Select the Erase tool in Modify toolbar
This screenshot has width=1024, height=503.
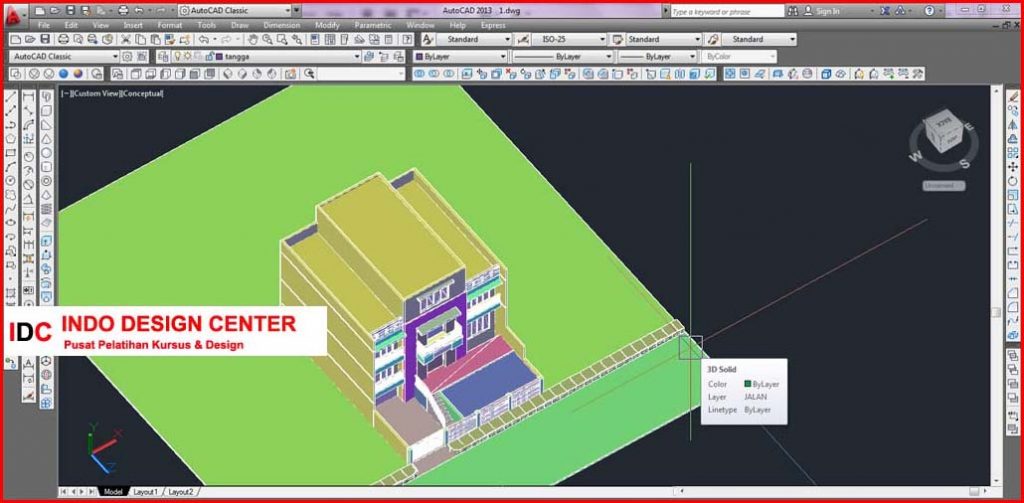coord(1013,97)
